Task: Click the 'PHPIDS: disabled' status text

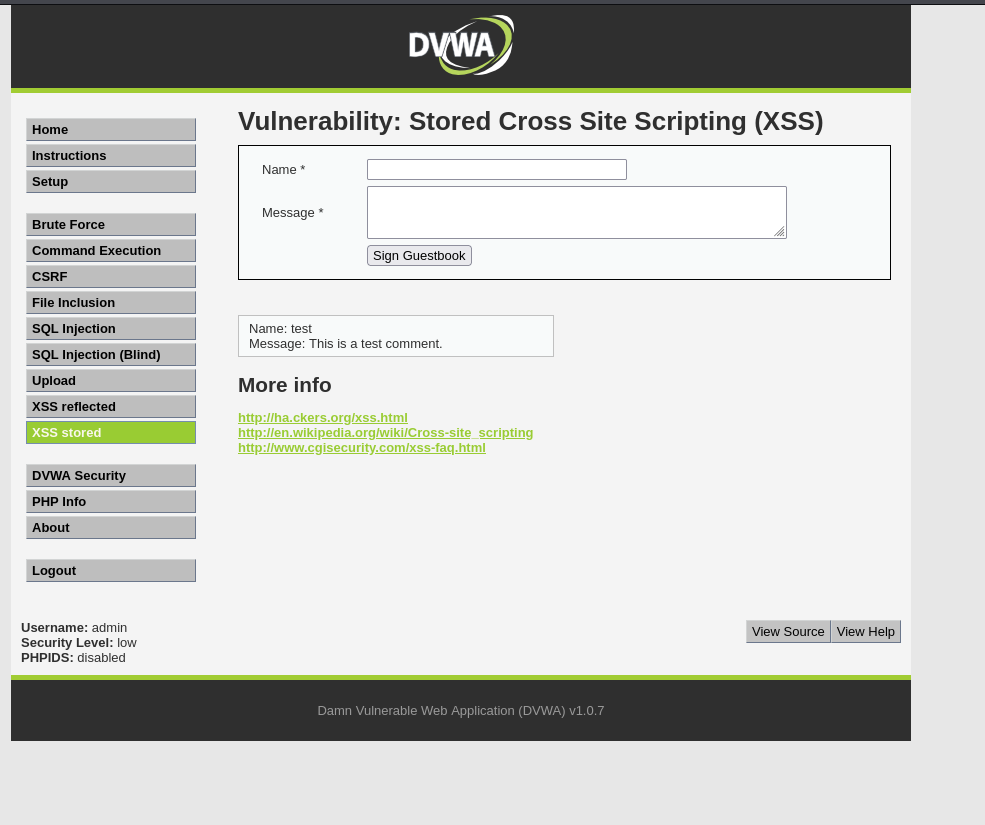Action: click(x=73, y=658)
